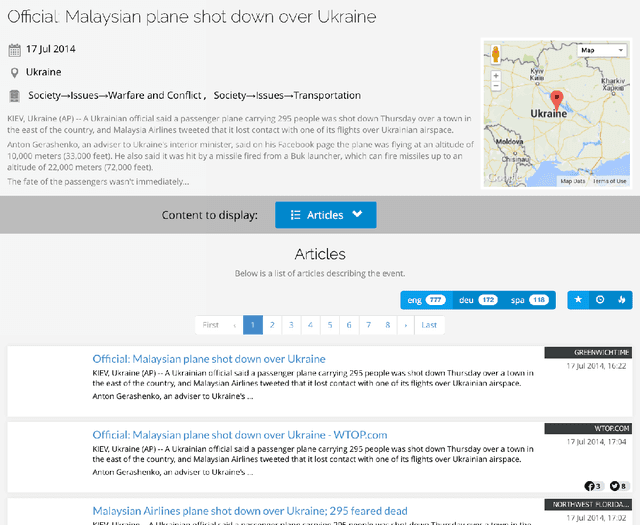
Task: Click Twitter share count on WTOP article
Action: click(x=618, y=486)
